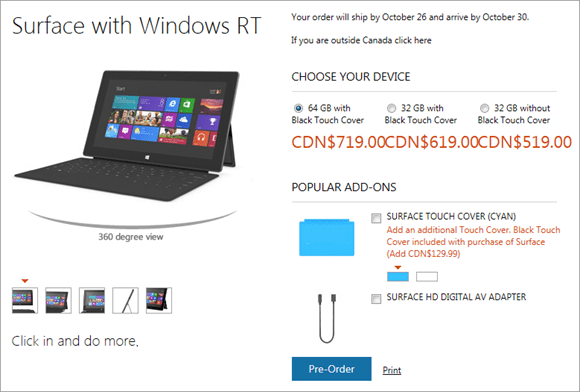
Task: View the side-profile kickstand thumbnail
Action: (x=125, y=300)
